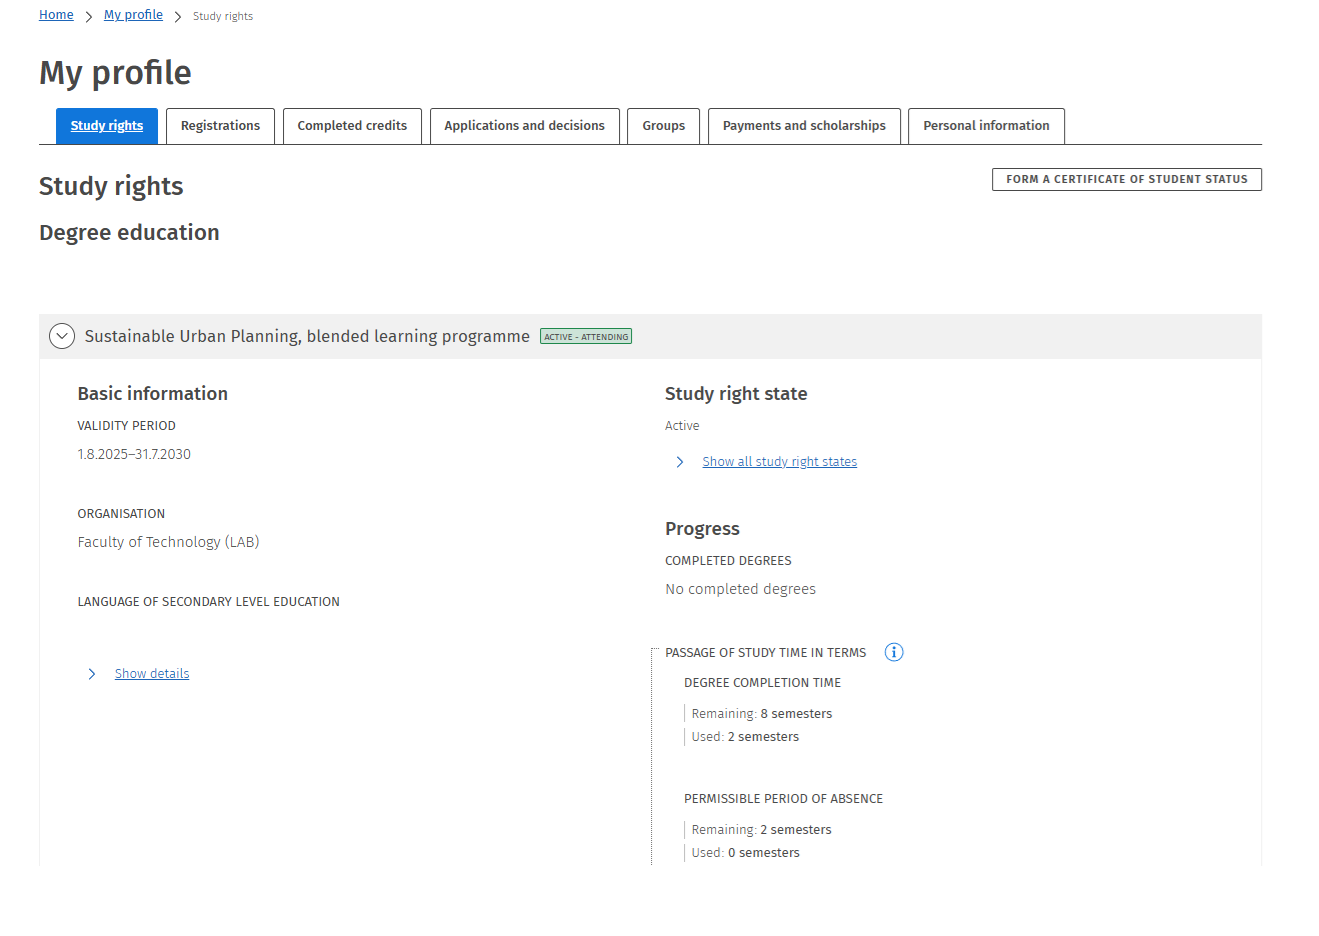
Task: Go to Home via breadcrumb
Action: pos(56,15)
